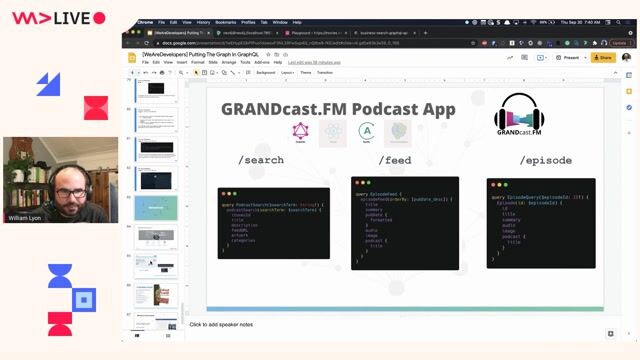
Task: Switch to the business-search browser tab
Action: [384, 33]
